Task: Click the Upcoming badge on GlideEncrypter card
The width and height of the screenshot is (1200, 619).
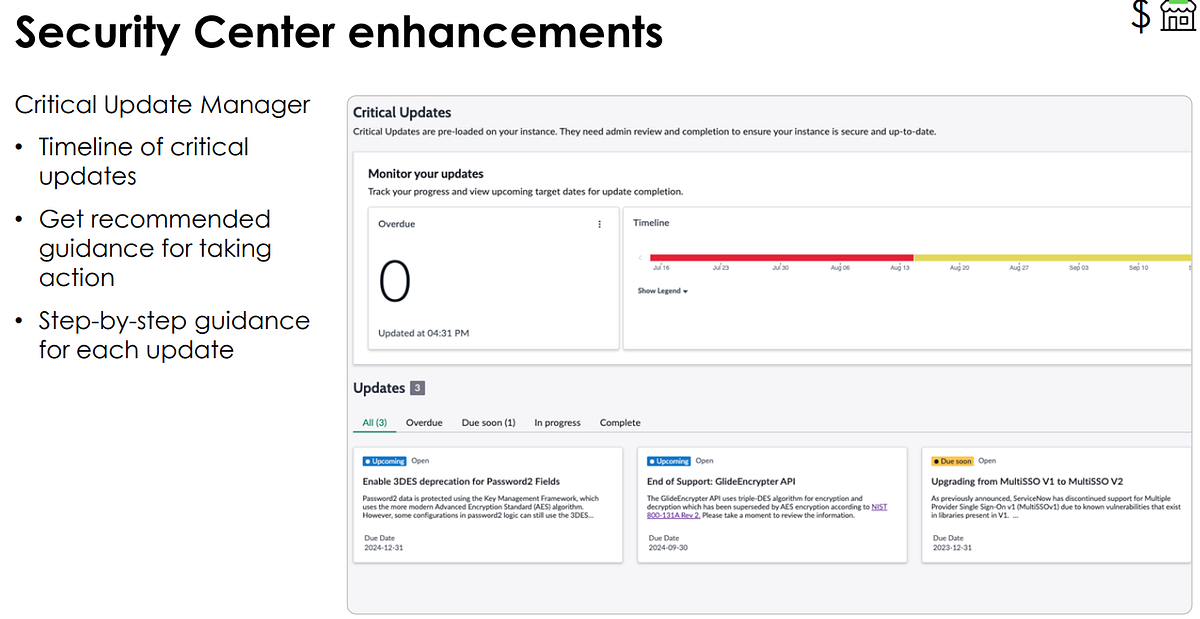Action: pyautogui.click(x=668, y=460)
